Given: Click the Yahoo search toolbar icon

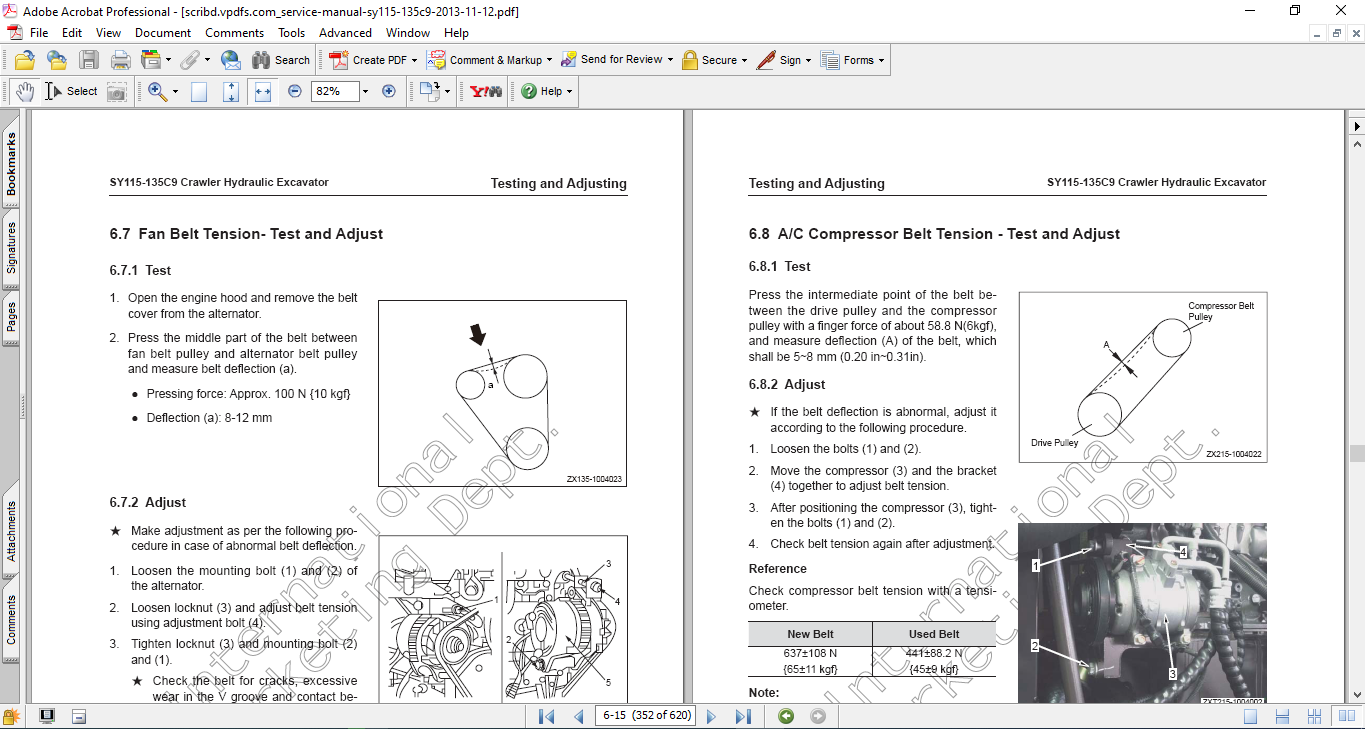Looking at the screenshot, I should (x=486, y=91).
